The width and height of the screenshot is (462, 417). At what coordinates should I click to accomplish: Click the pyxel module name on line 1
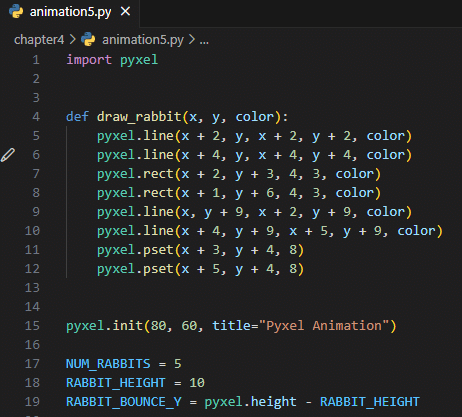tap(139, 60)
